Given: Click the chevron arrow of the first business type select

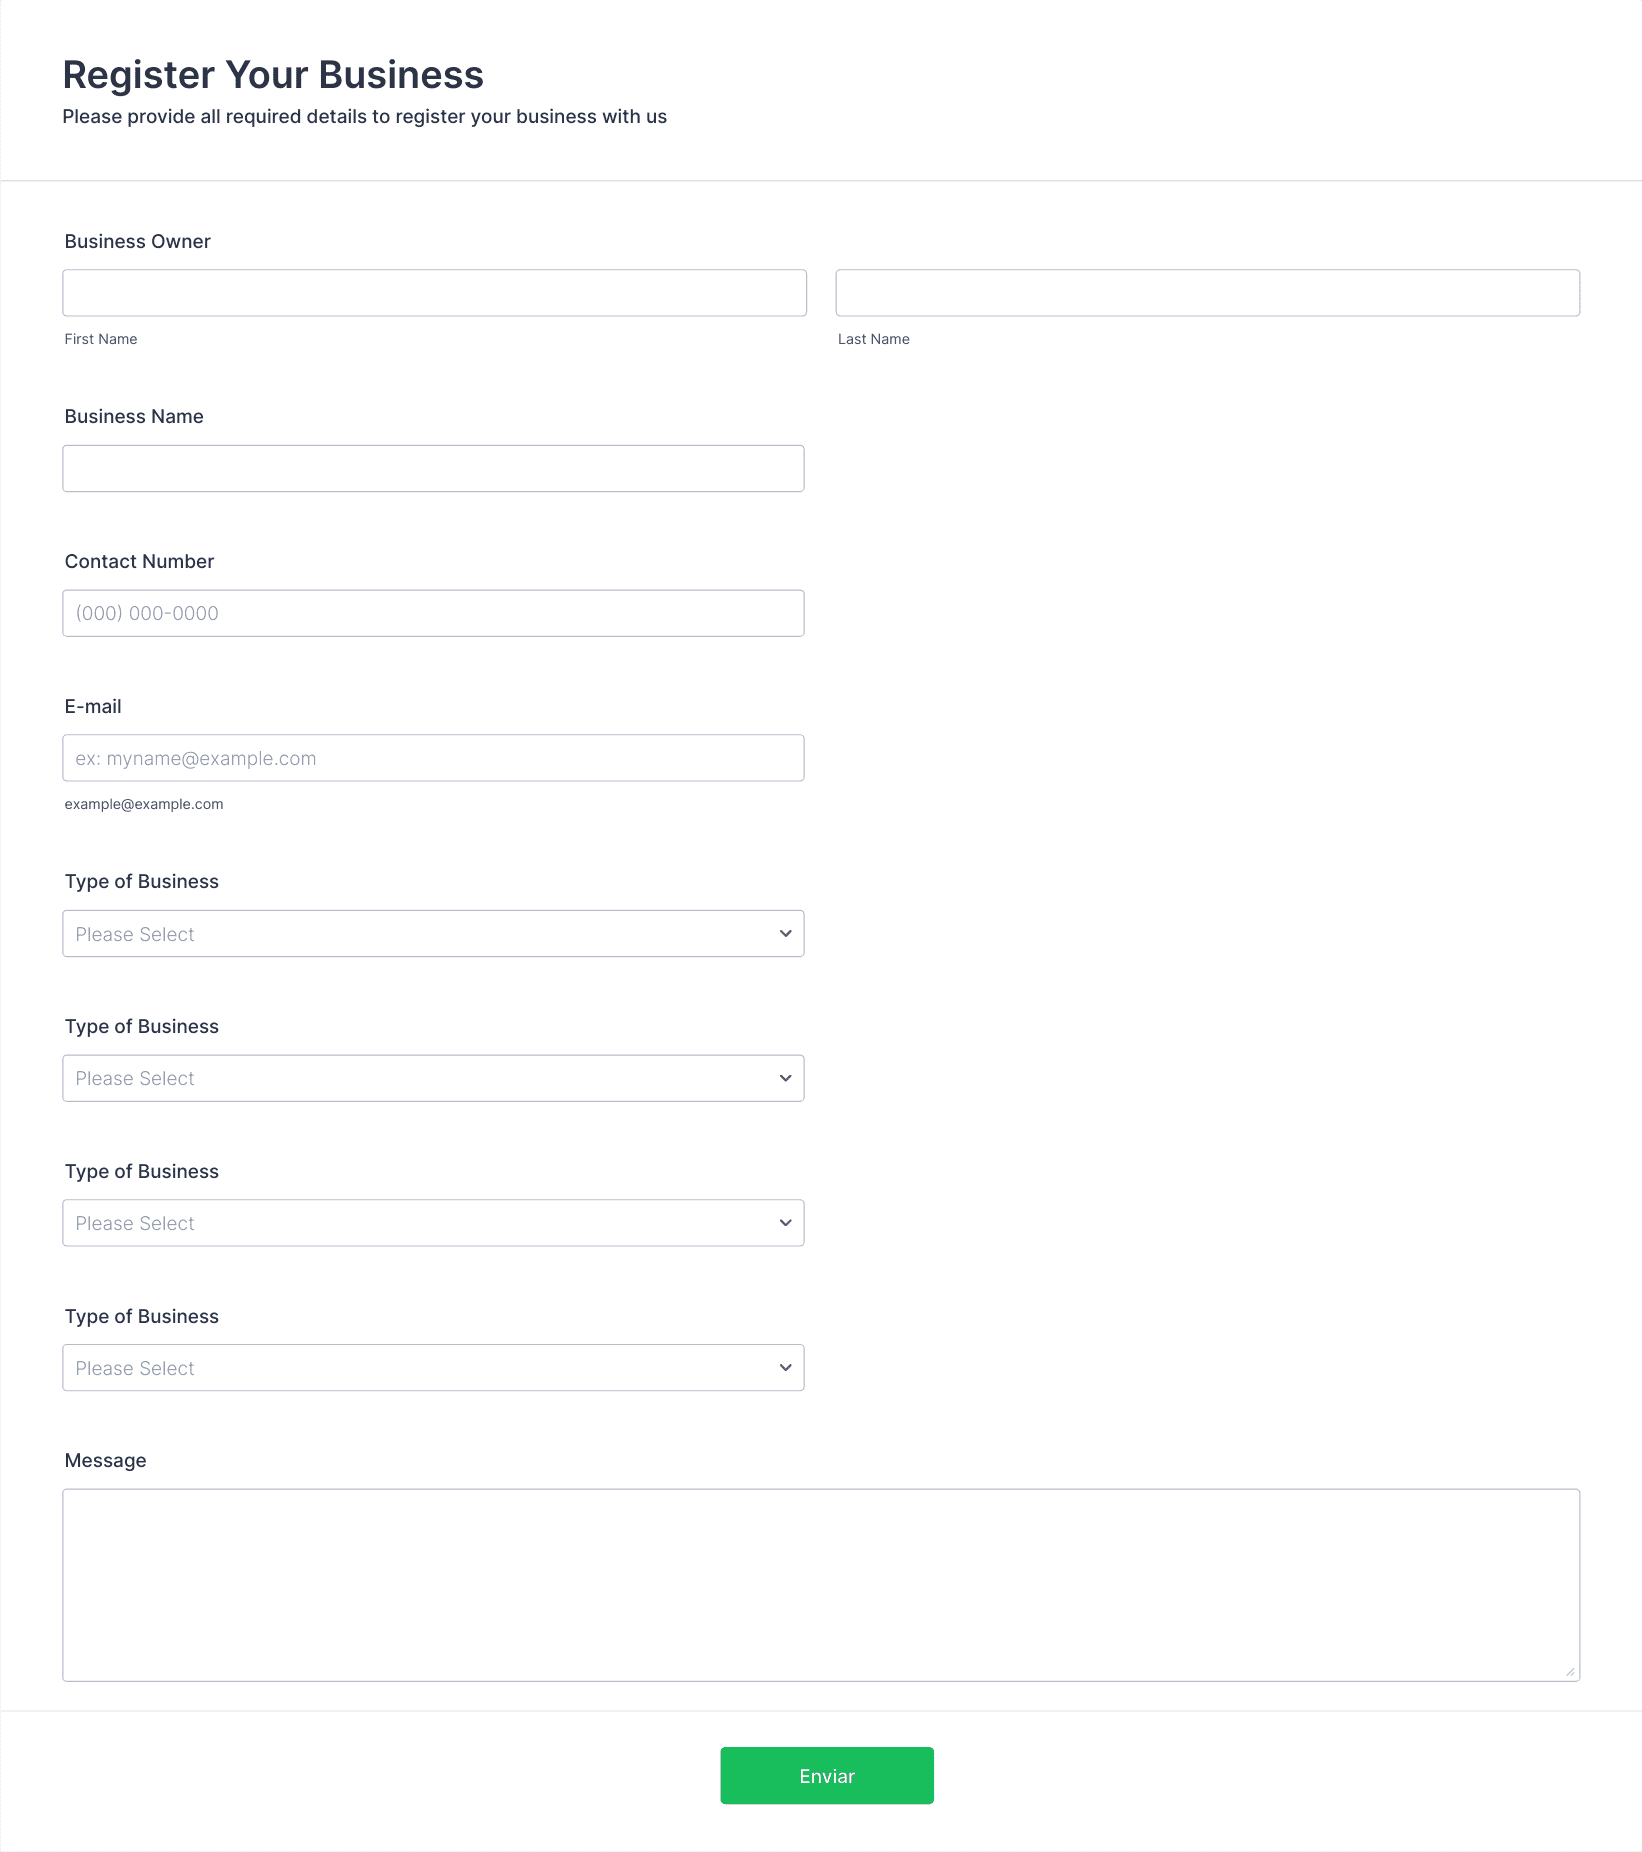Looking at the screenshot, I should coord(785,933).
